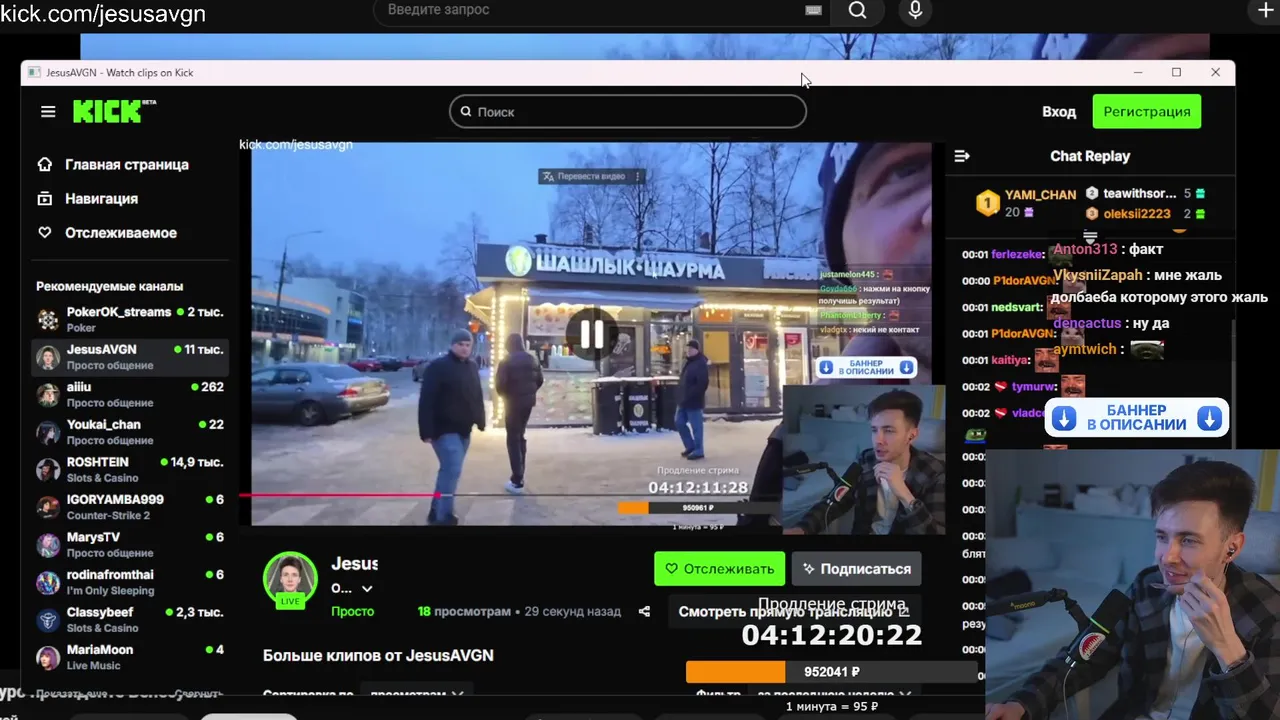Open 'Отслеживаемое' in the sidebar
This screenshot has height=720, width=1280.
coord(121,232)
